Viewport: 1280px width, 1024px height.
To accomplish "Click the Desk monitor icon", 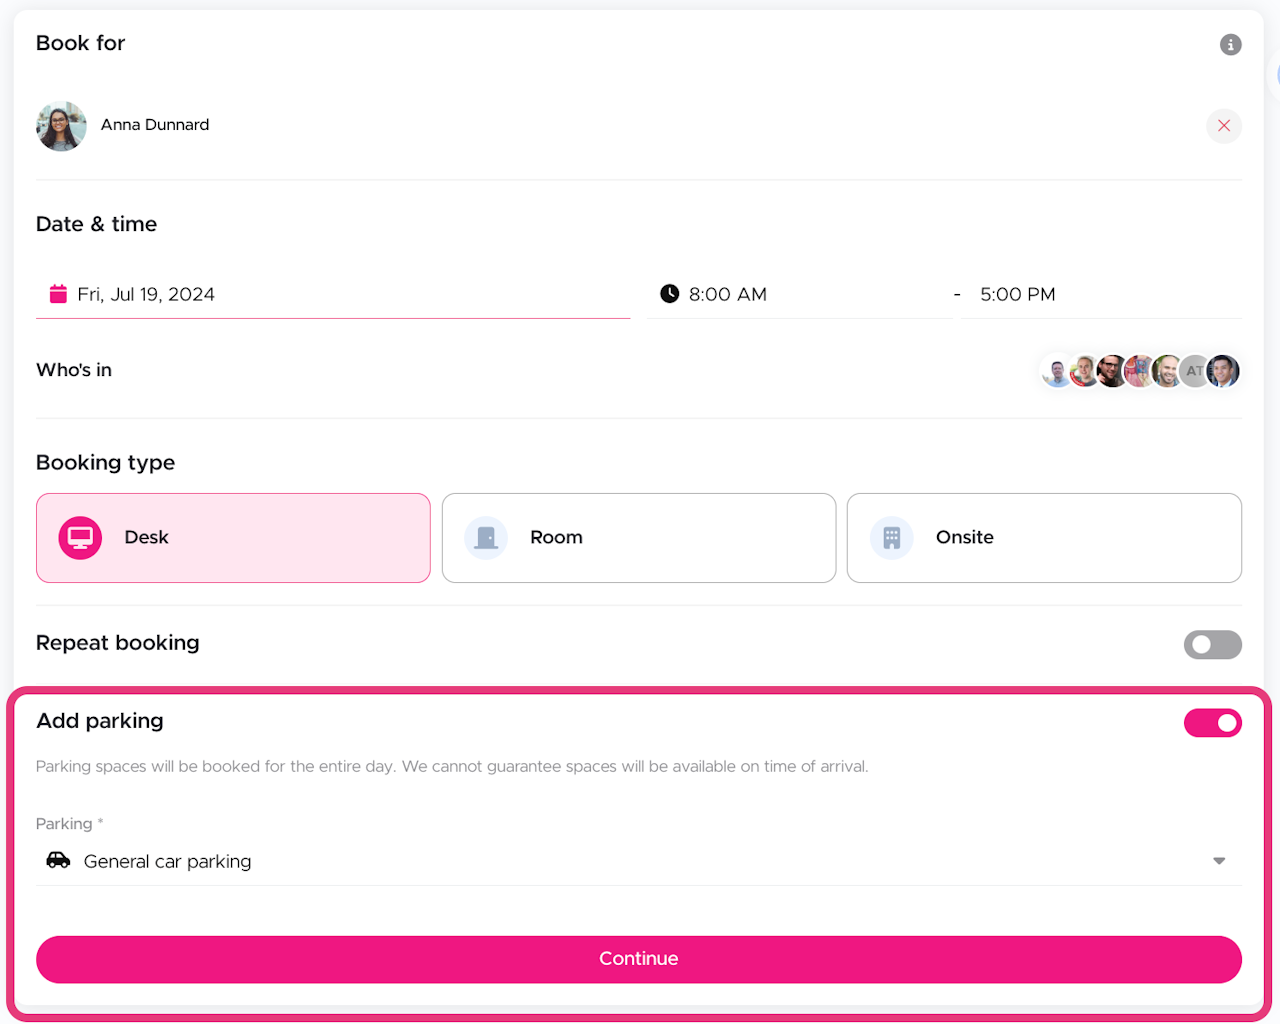I will [80, 538].
